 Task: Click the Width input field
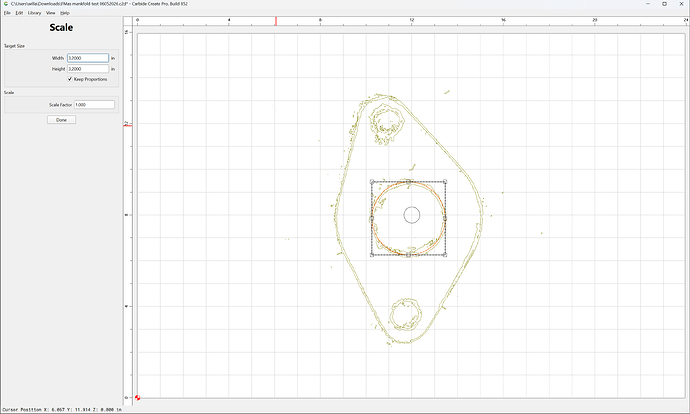(x=88, y=58)
